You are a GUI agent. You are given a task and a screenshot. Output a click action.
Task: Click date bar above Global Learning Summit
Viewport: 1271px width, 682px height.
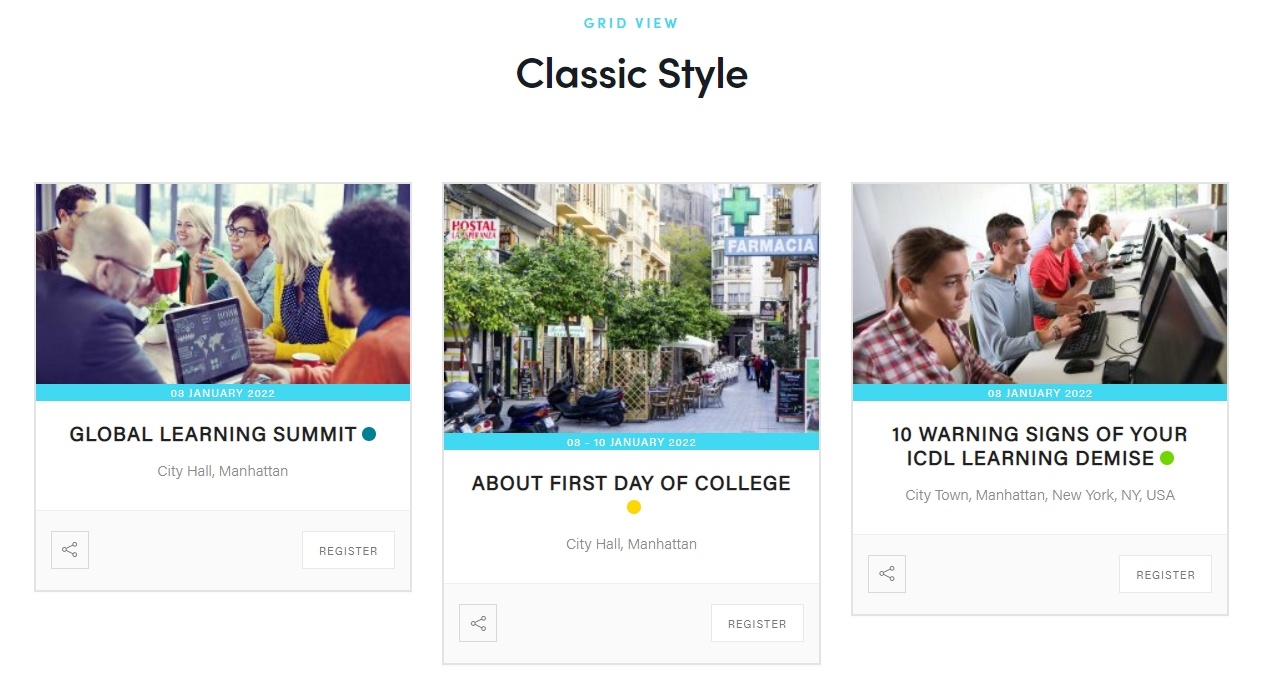point(223,393)
